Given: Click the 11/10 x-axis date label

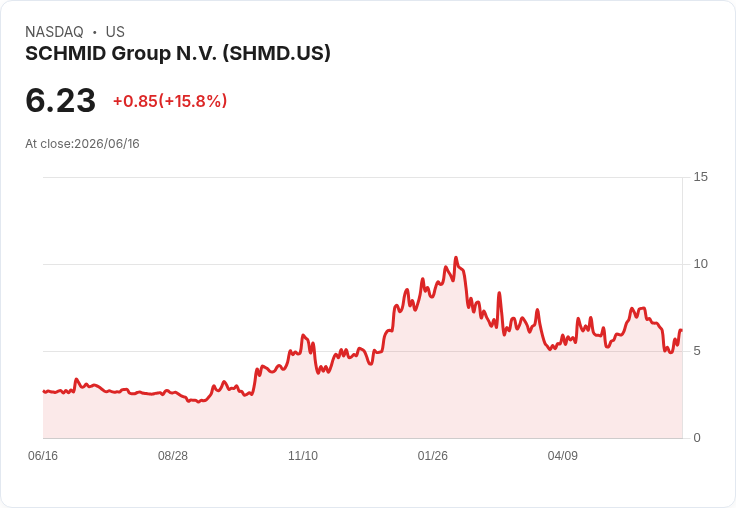Looking at the screenshot, I should [x=303, y=455].
